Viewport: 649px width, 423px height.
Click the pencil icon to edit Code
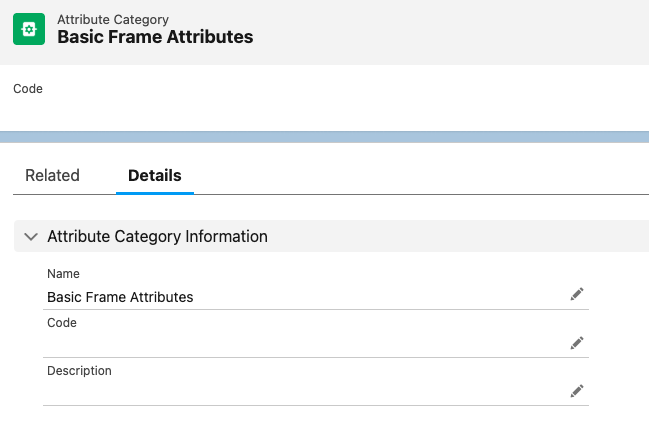576,342
